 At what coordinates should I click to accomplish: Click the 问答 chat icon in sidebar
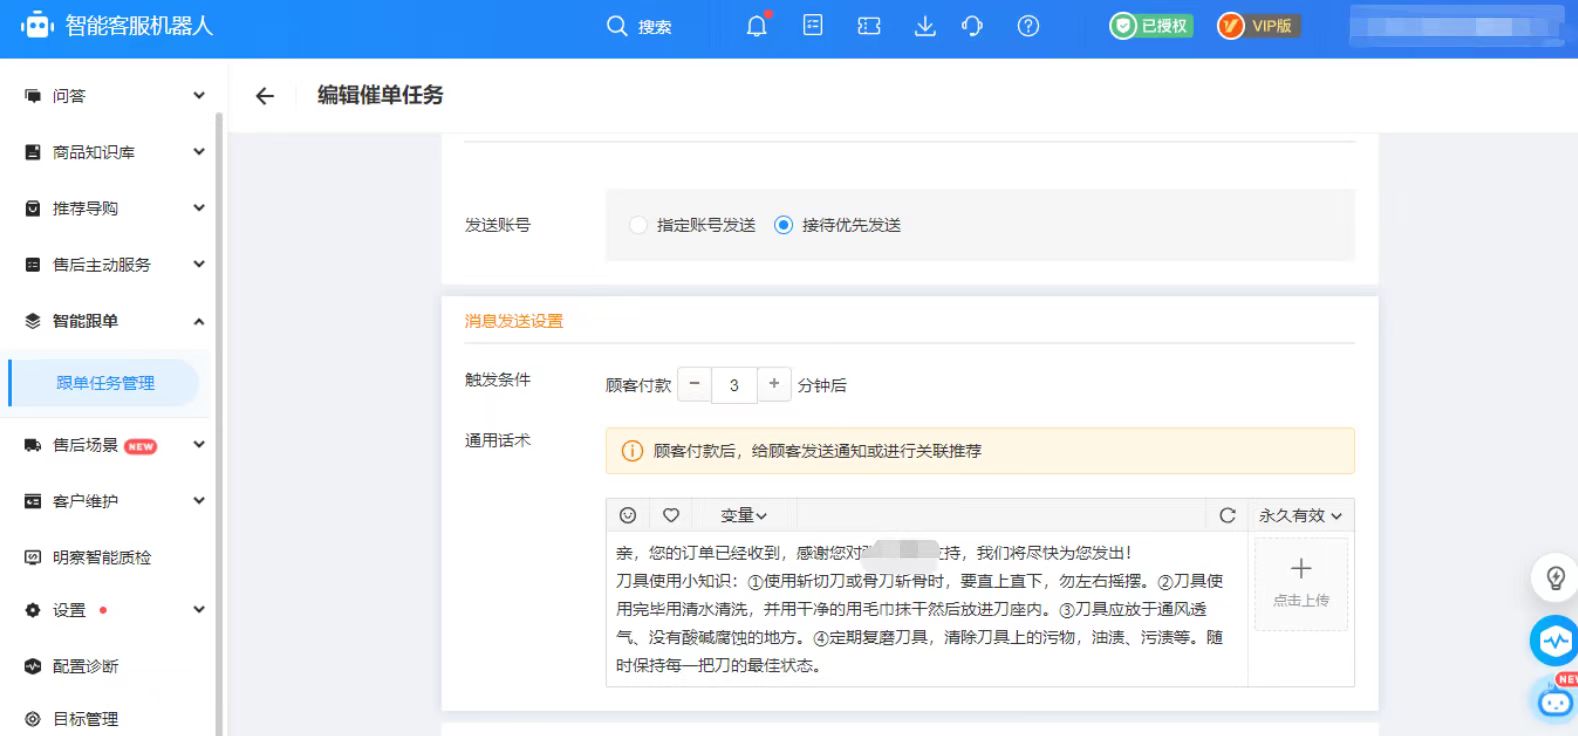[33, 96]
